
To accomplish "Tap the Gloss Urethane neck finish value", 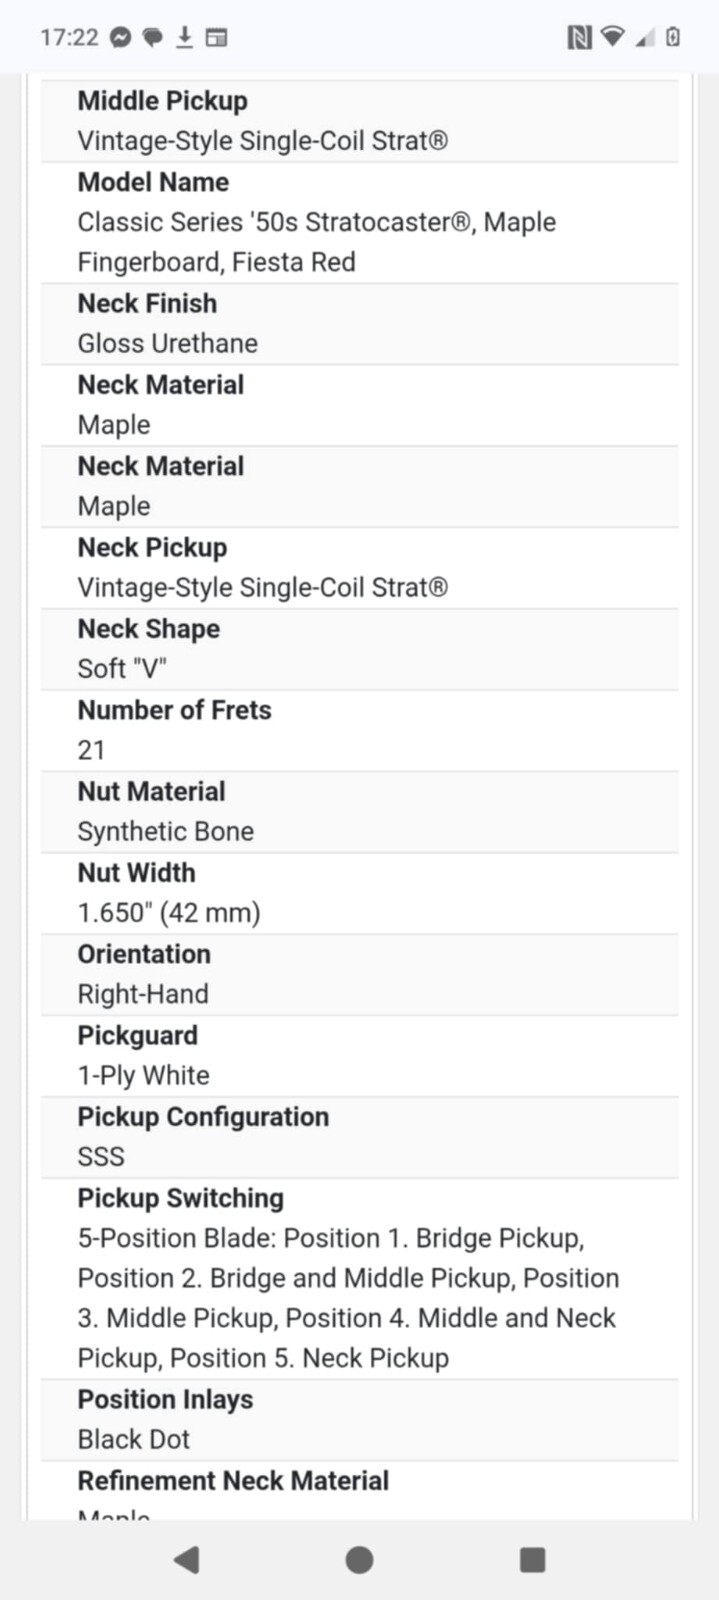I will [x=168, y=343].
